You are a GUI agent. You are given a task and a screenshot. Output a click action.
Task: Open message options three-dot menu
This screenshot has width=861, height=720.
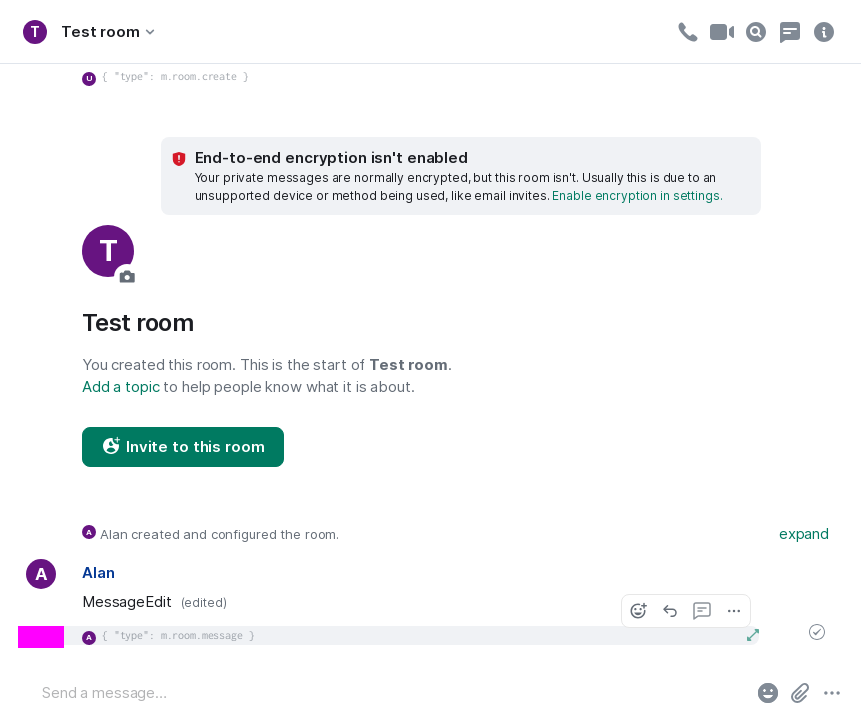(734, 611)
